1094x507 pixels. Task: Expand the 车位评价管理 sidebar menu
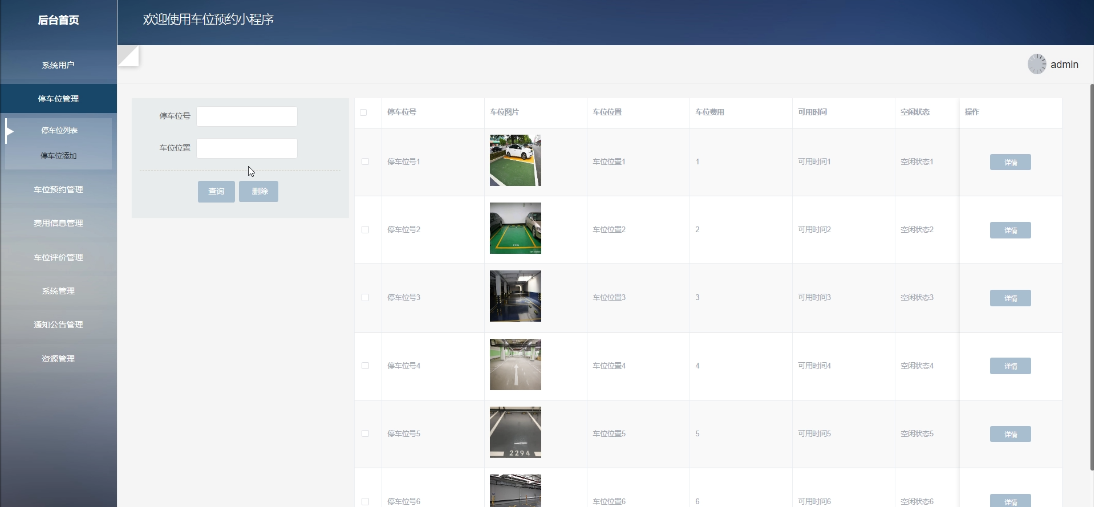click(x=59, y=257)
